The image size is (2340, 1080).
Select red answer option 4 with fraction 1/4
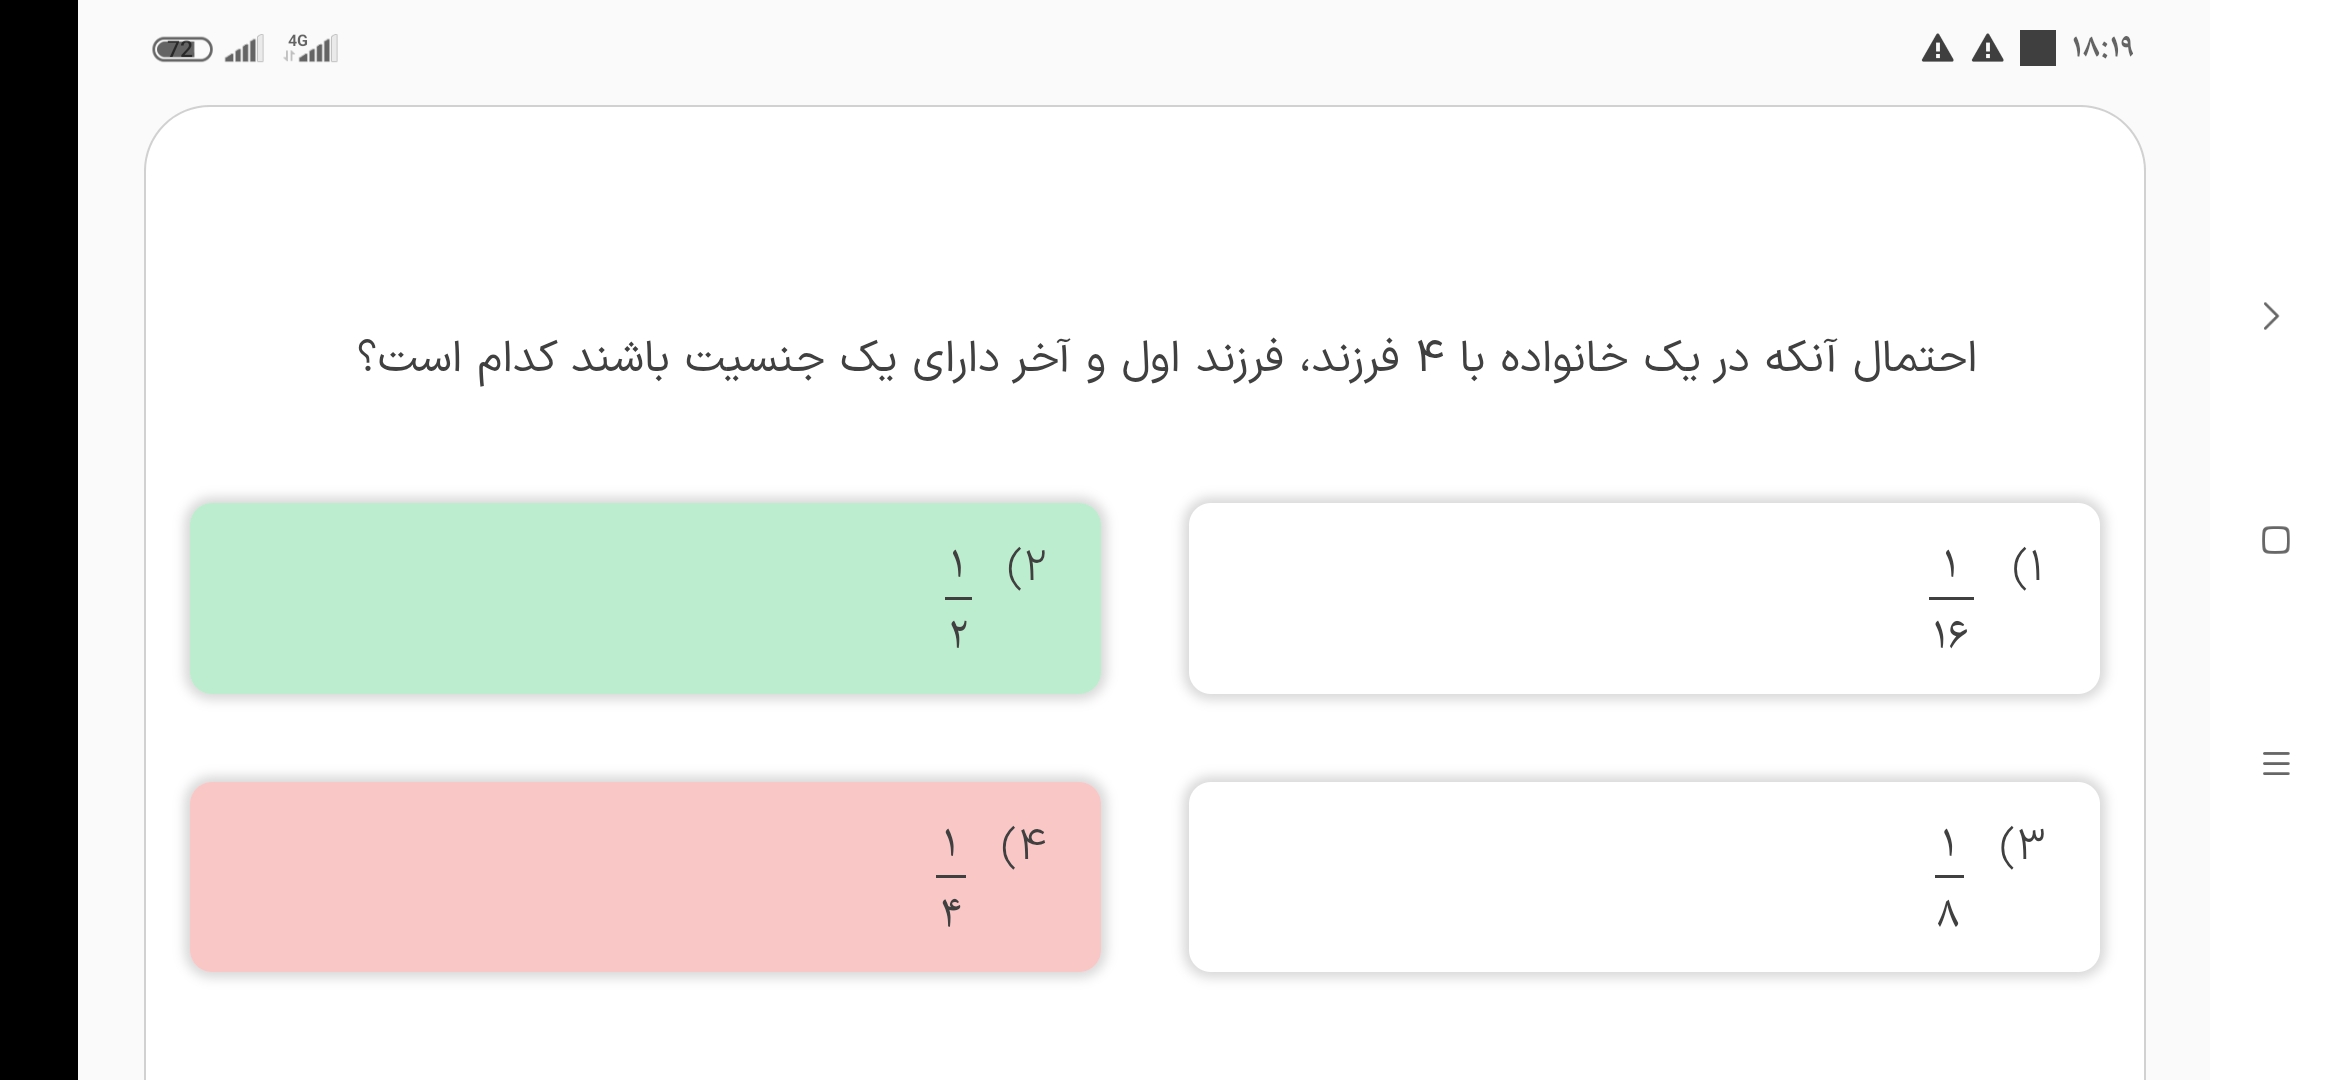645,877
